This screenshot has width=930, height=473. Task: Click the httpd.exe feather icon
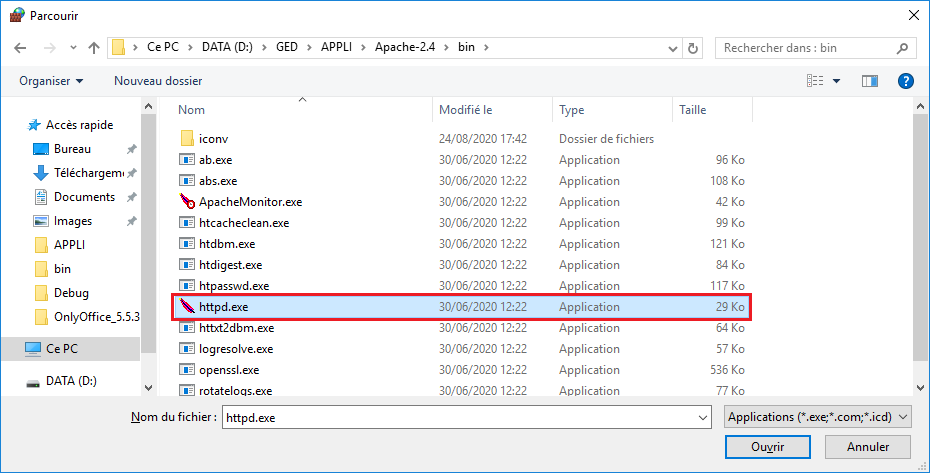[187, 307]
